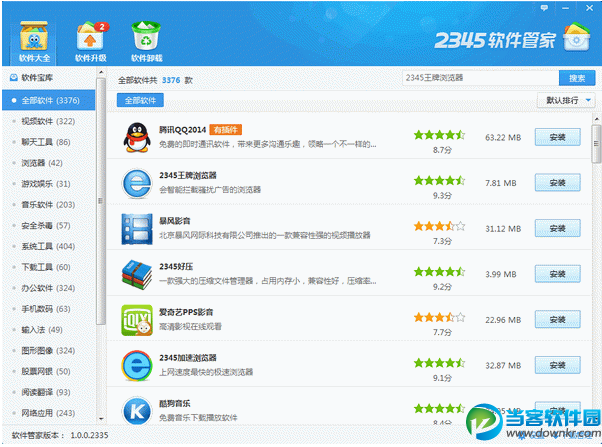Screen dimensions: 602x447
Task: Install 爱奇艺PPS影音 with 安装 button
Action: pos(557,320)
